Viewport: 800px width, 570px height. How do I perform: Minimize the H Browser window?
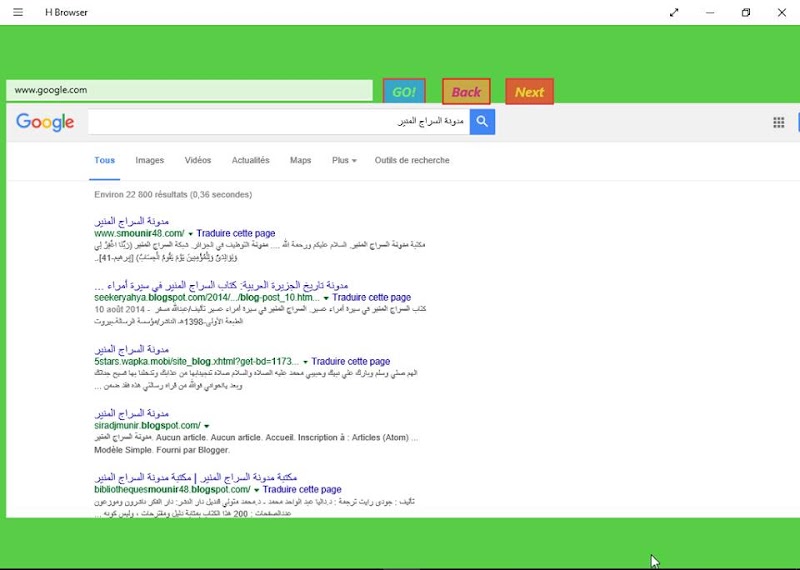click(x=710, y=13)
